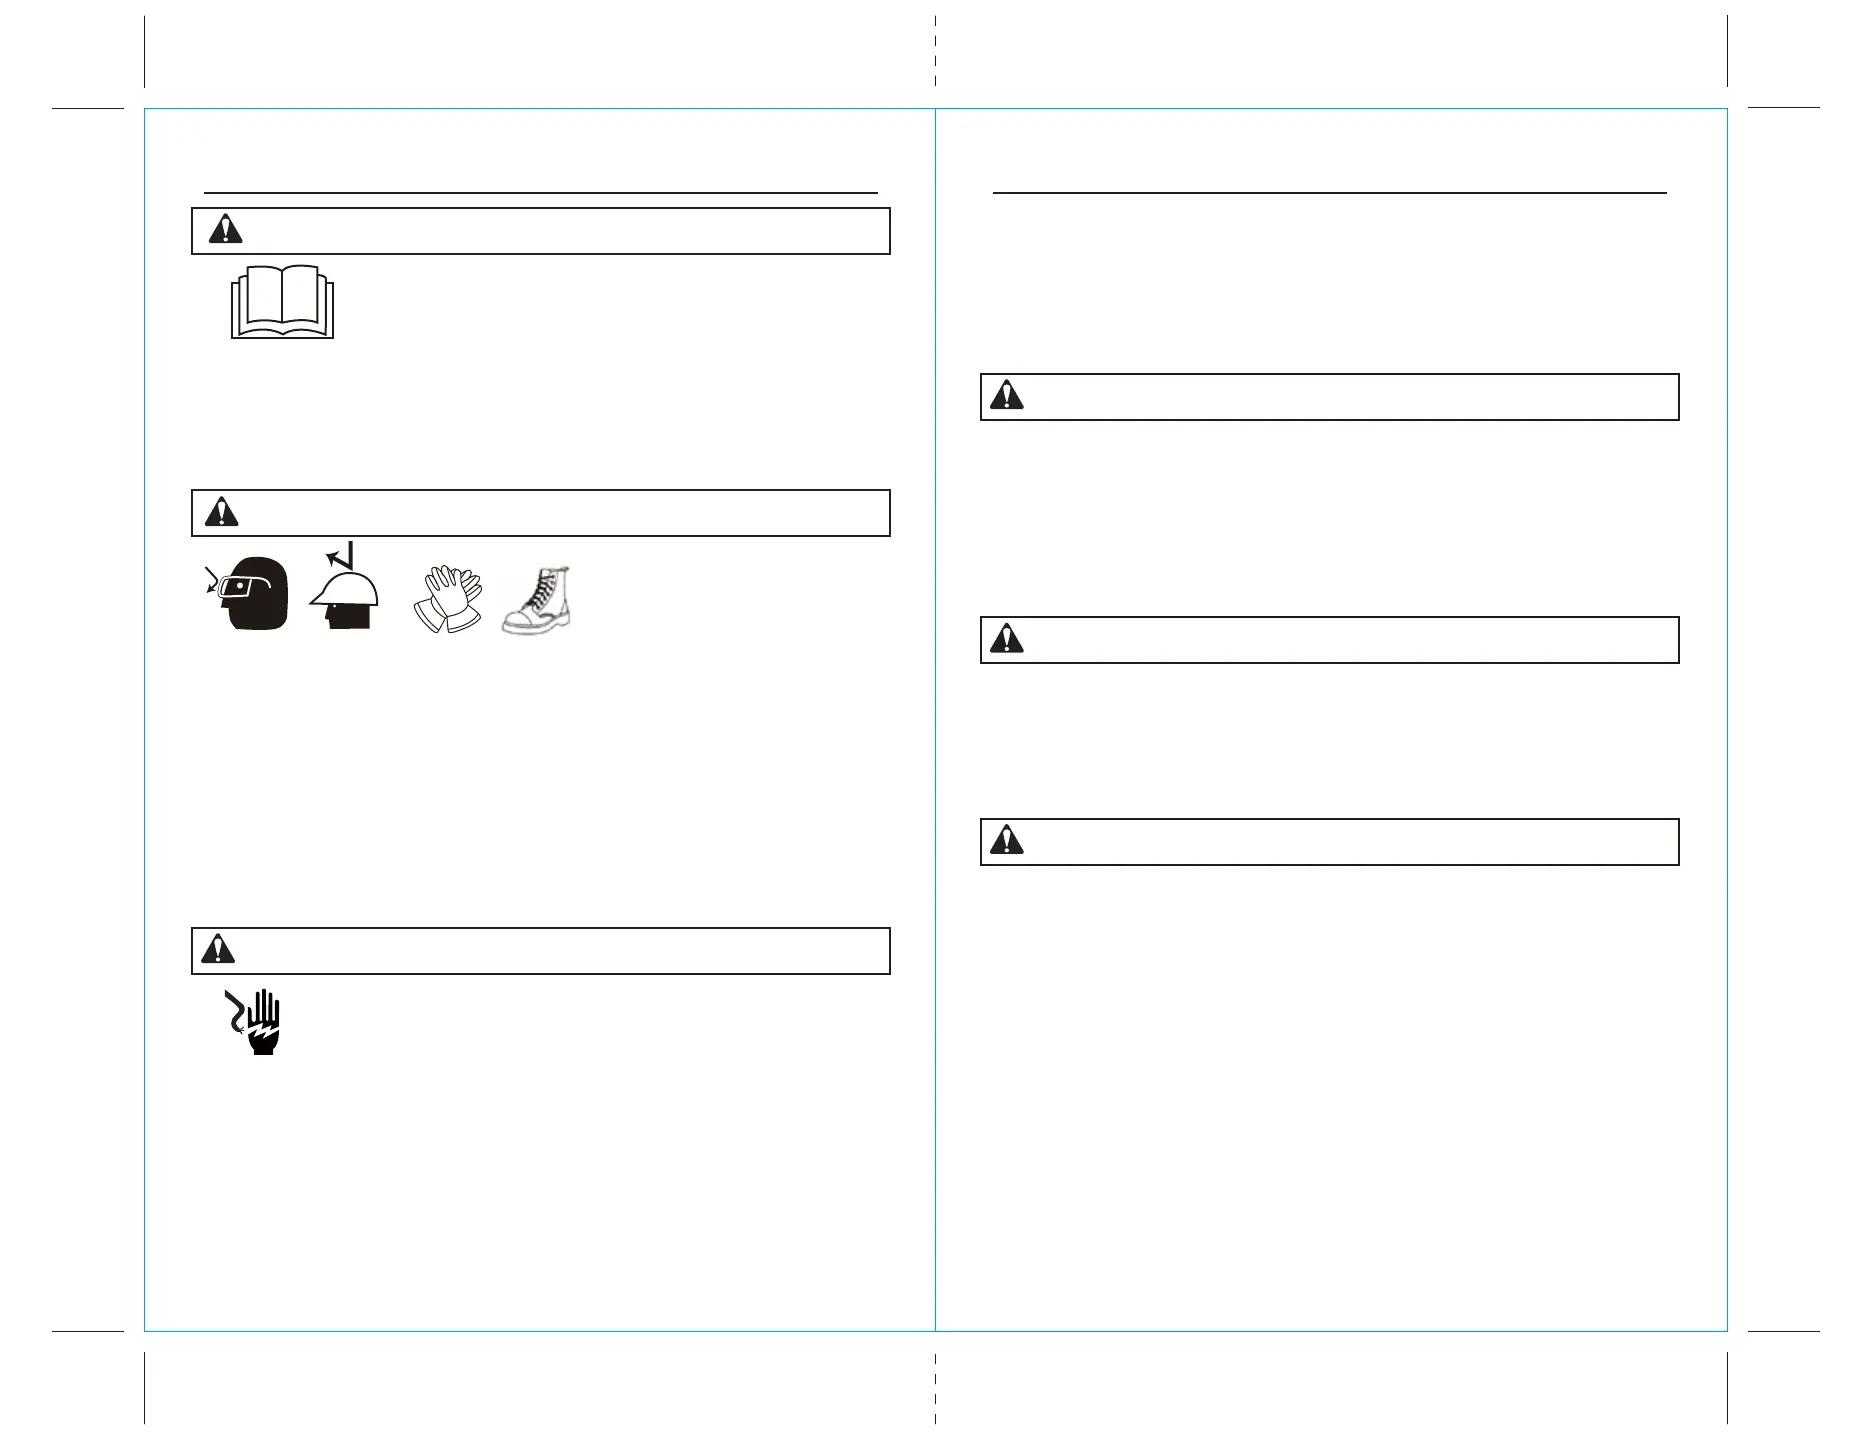Image resolution: width=1872 pixels, height=1440 pixels.
Task: Click the uppermost empty warning box on right page
Action: point(1329,397)
